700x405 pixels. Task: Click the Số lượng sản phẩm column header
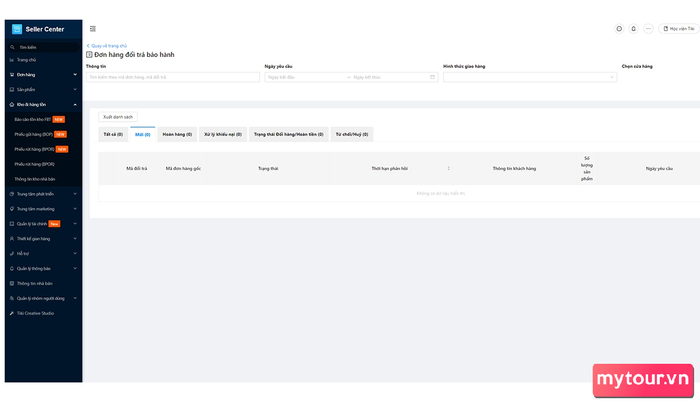587,168
